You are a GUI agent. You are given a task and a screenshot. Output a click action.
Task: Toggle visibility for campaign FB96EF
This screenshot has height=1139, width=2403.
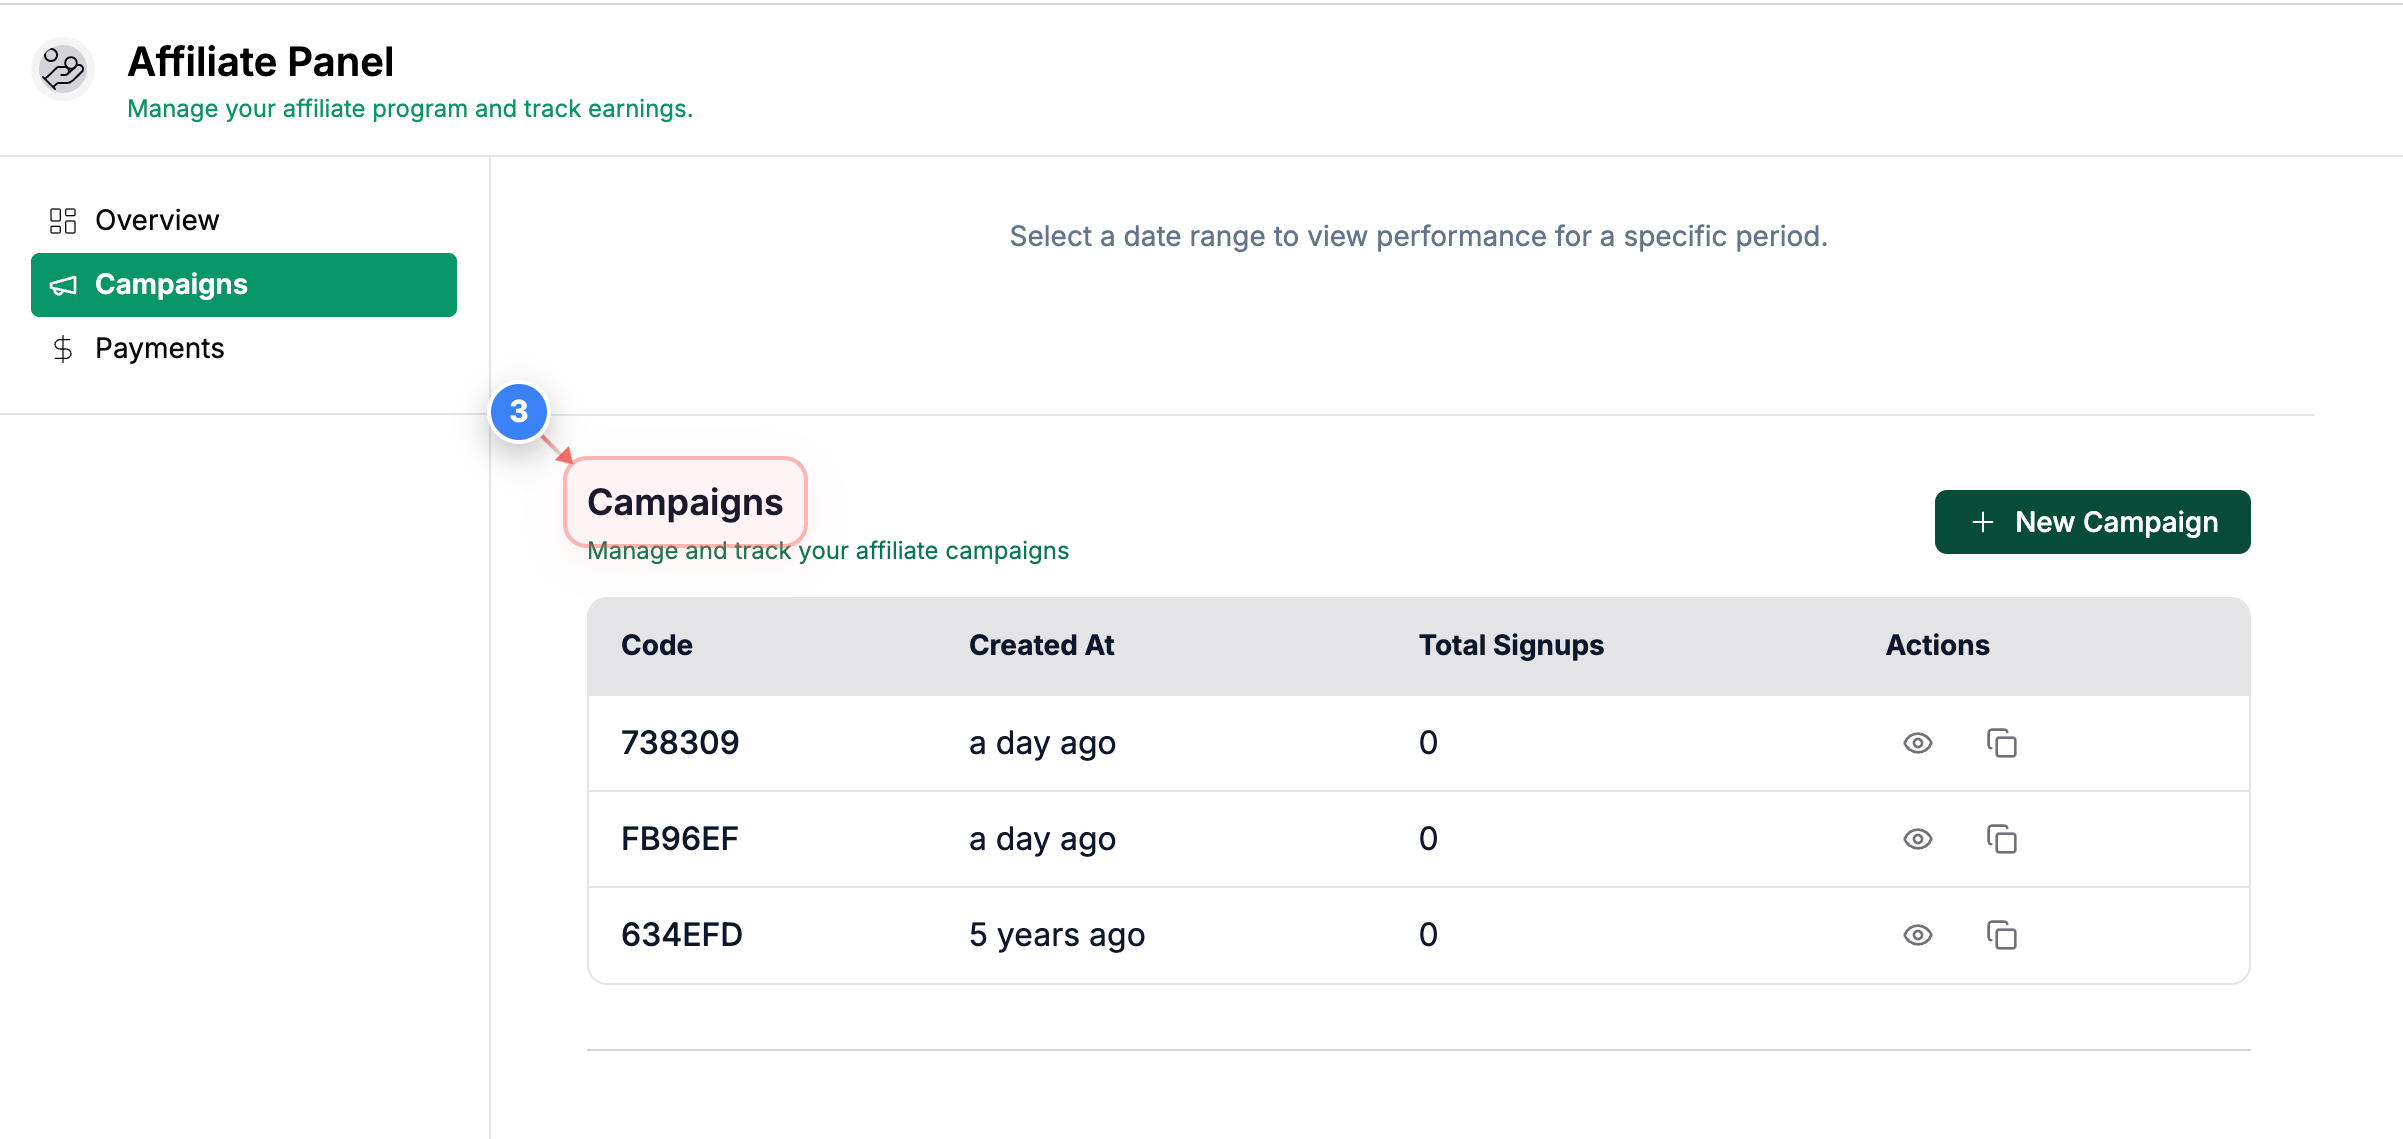pos(1917,839)
